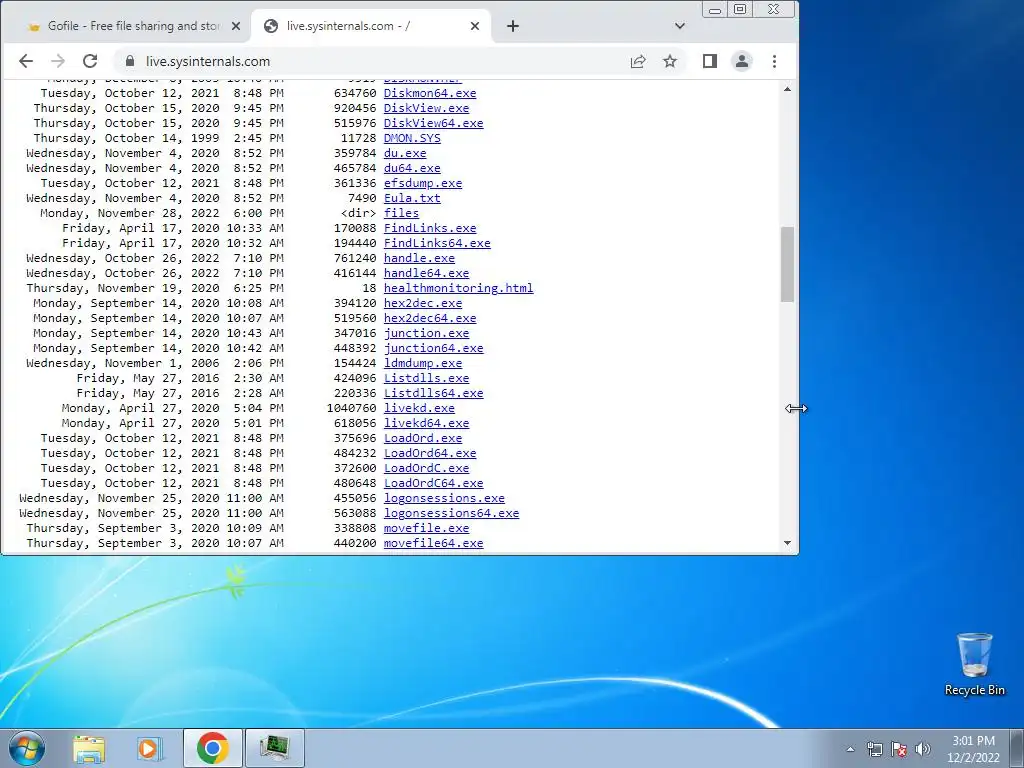Image resolution: width=1024 pixels, height=768 pixels.
Task: Download movefile64.exe
Action: pyautogui.click(x=434, y=543)
